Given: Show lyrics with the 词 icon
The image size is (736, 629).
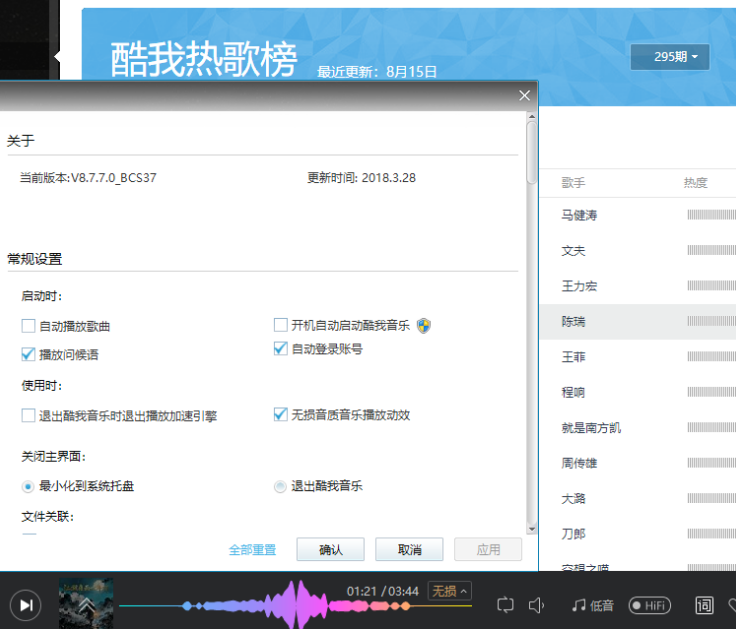Looking at the screenshot, I should 705,605.
